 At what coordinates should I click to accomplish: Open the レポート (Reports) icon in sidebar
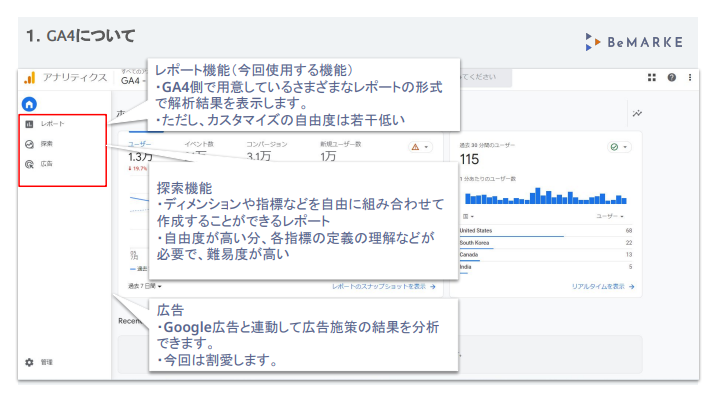tap(29, 124)
